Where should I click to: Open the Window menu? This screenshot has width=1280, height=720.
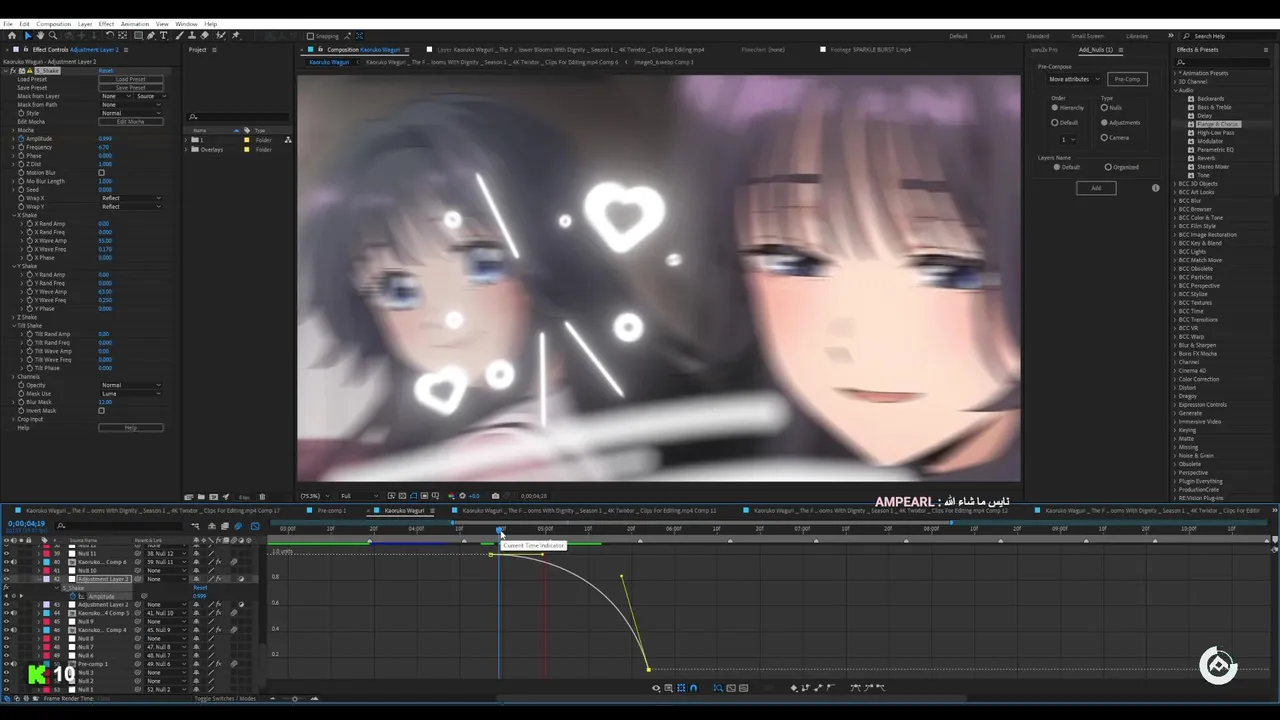[186, 24]
